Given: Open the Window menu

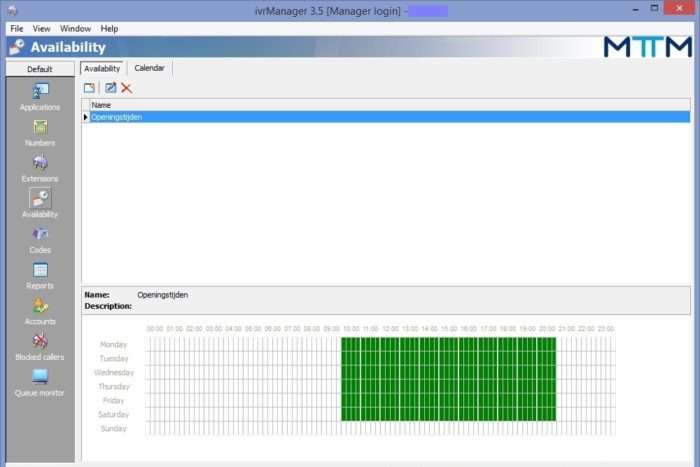Looking at the screenshot, I should (75, 29).
